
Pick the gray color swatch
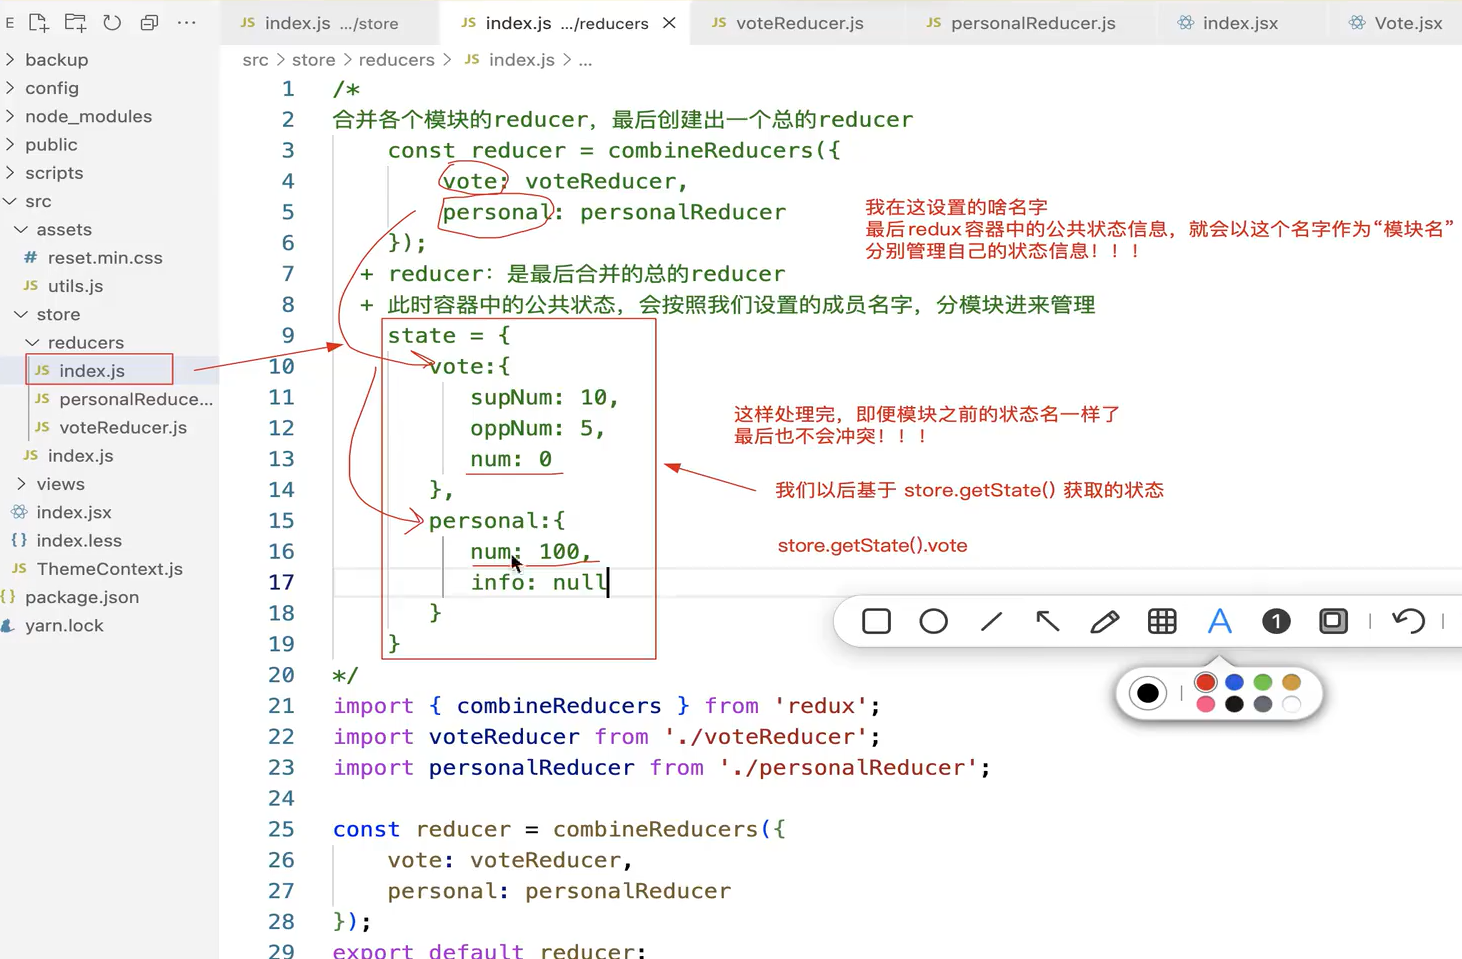click(x=1263, y=705)
